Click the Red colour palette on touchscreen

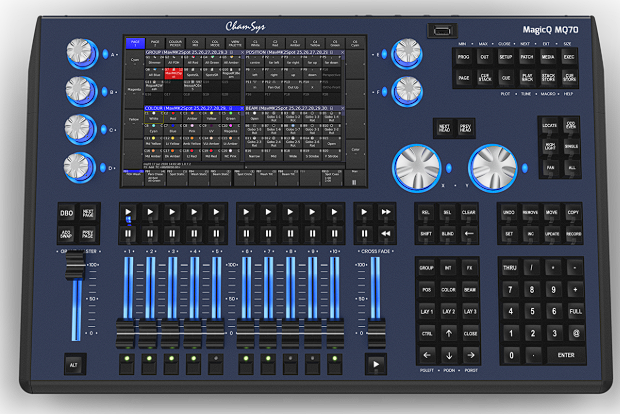pyautogui.click(x=173, y=117)
